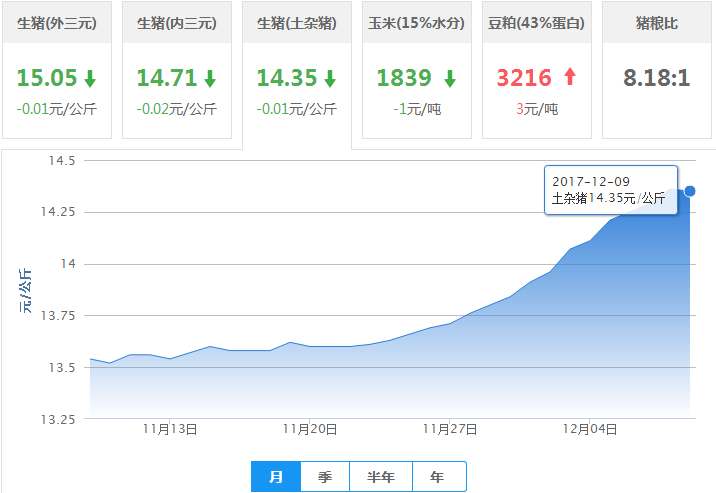
Task: Click the 8.18:1 ratio value
Action: coord(657,78)
